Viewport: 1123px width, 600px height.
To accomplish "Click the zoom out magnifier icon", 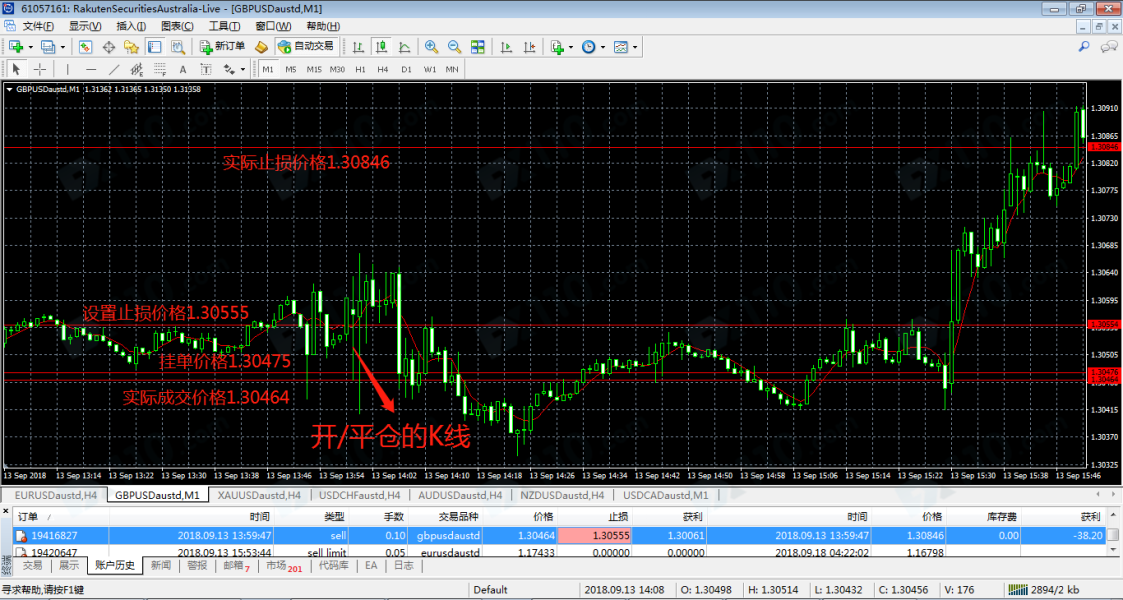I will tap(454, 47).
